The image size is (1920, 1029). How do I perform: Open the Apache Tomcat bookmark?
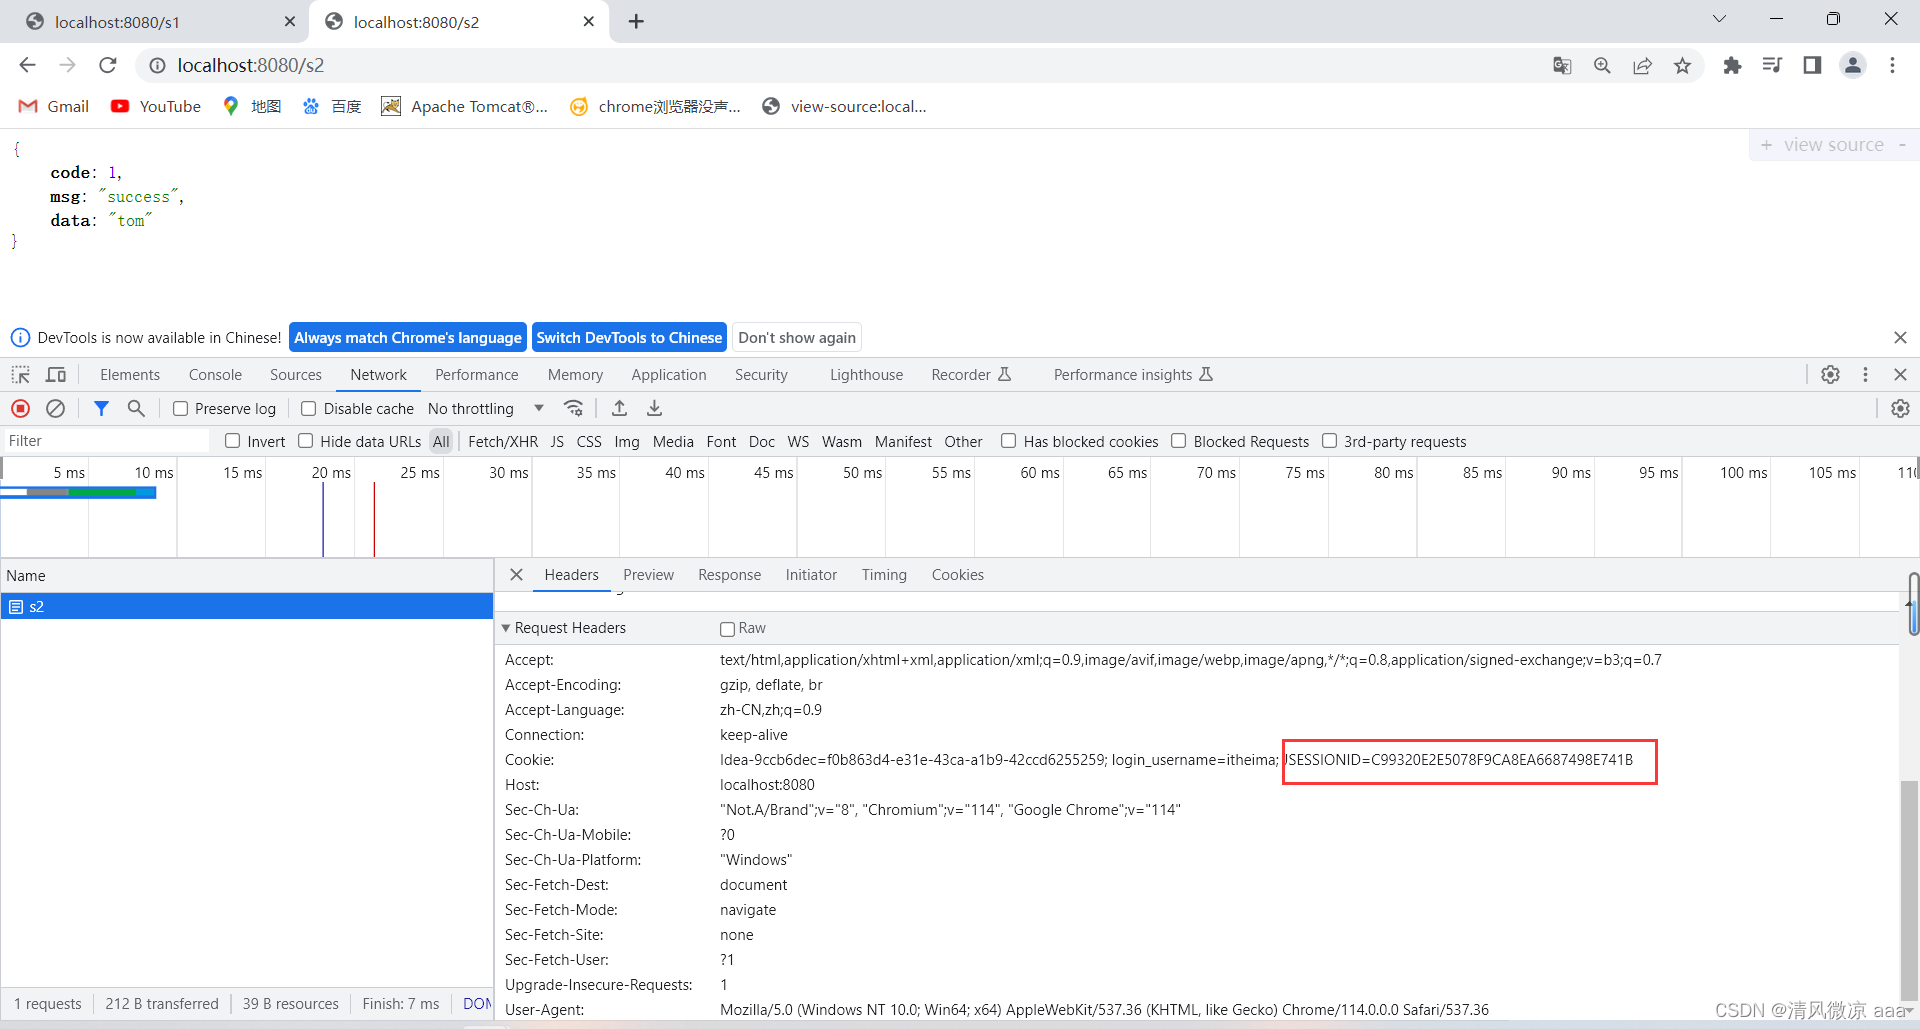tap(465, 106)
